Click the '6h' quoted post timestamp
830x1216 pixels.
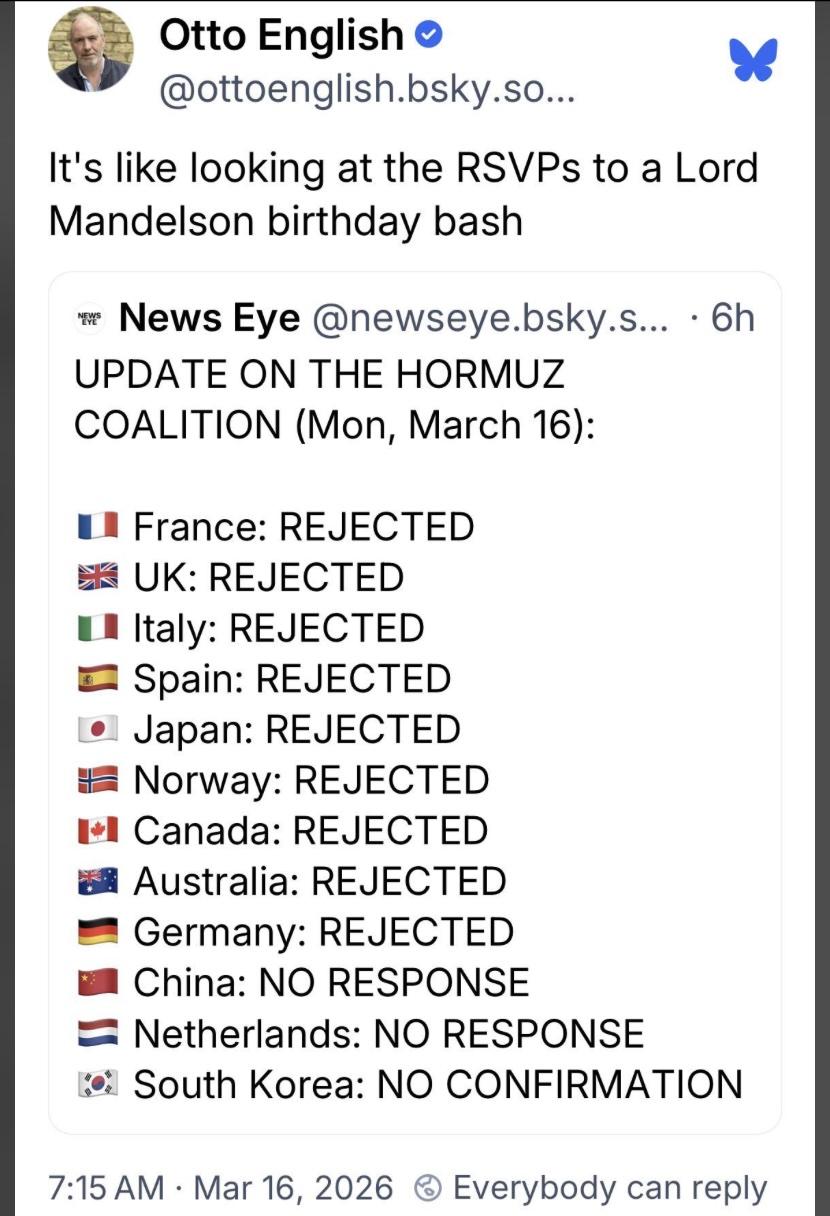point(731,319)
